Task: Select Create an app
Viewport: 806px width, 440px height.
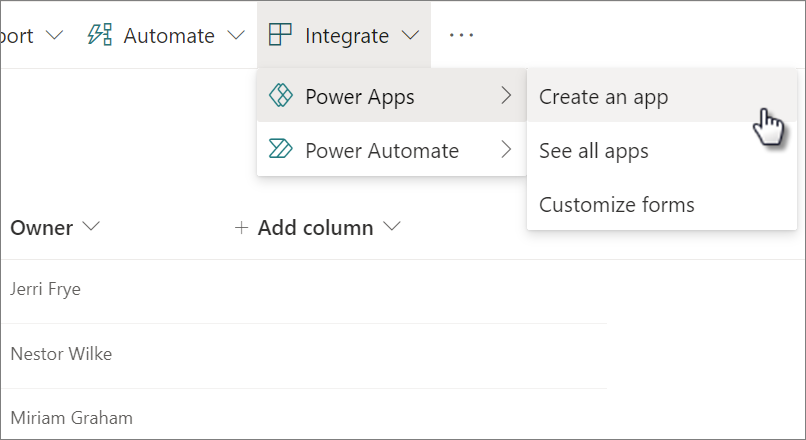Action: [x=603, y=96]
